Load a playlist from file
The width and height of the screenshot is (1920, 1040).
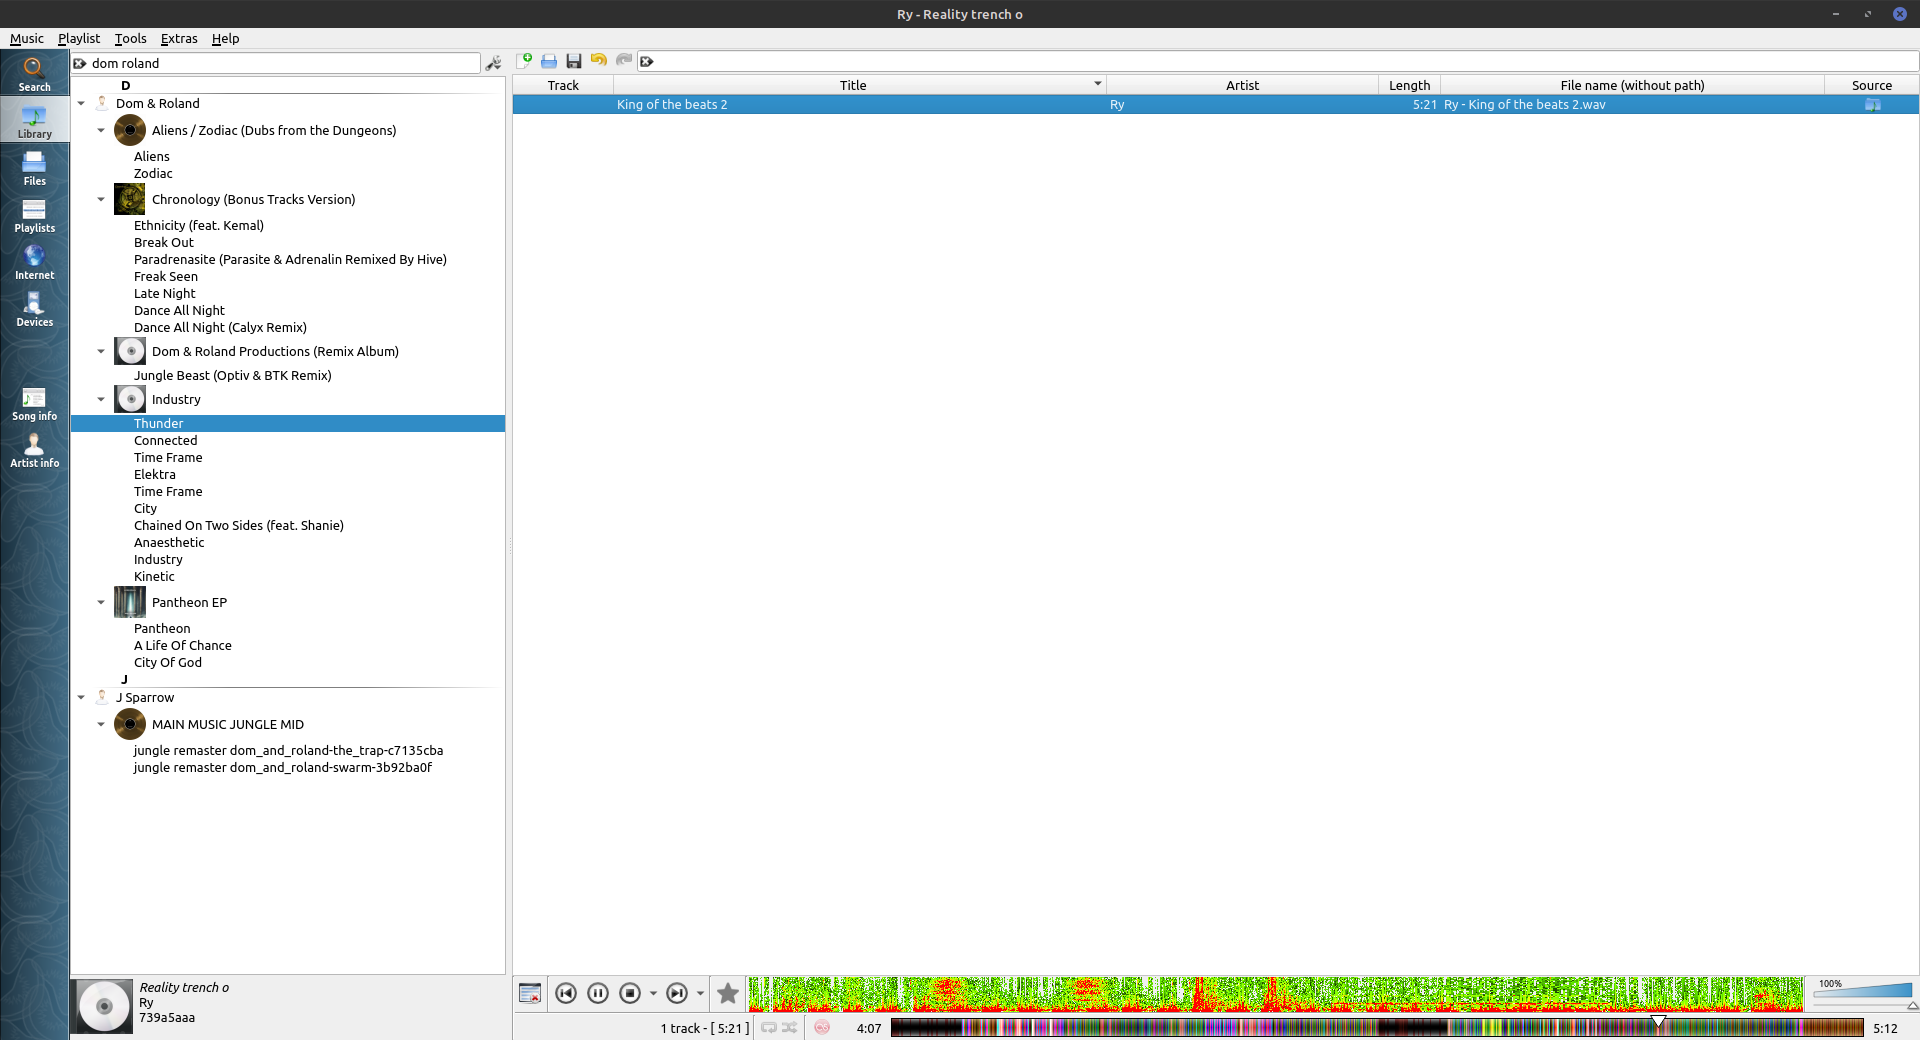click(x=549, y=61)
